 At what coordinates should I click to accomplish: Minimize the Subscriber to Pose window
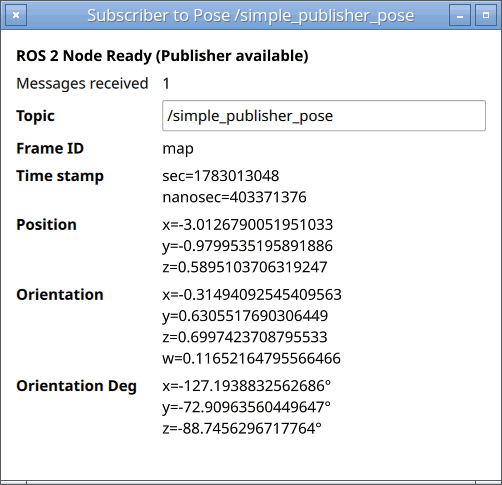coord(460,15)
